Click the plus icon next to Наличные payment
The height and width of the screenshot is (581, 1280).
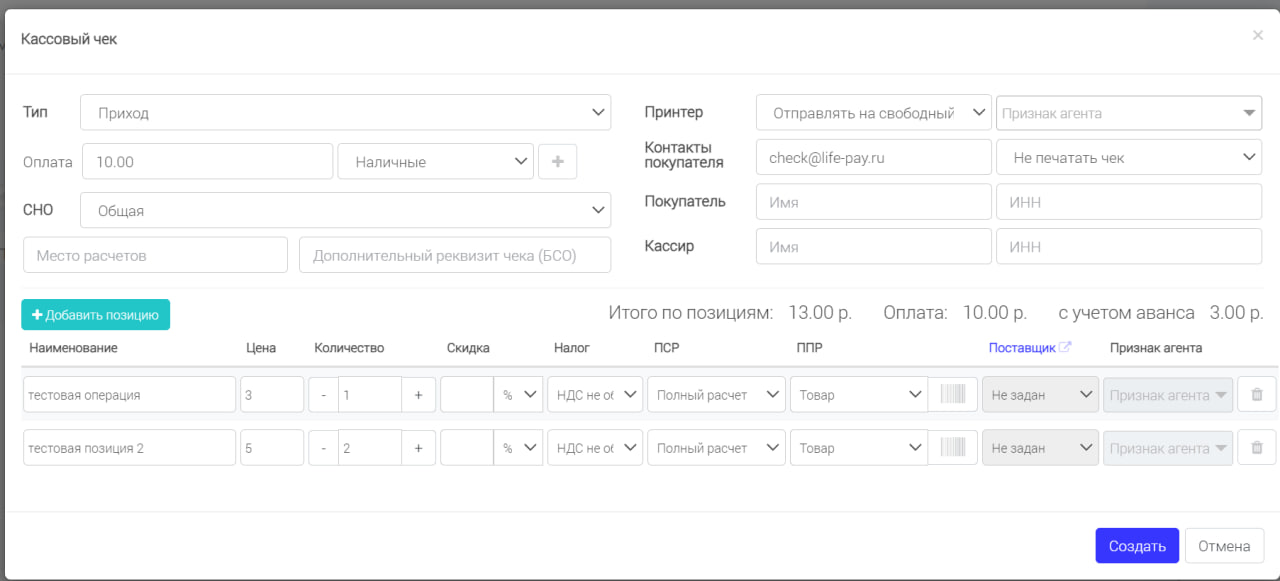[557, 161]
